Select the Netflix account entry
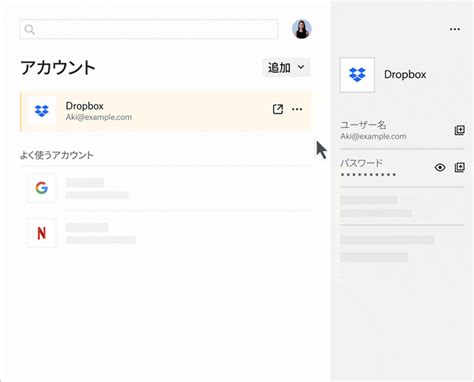The width and height of the screenshot is (474, 382). (x=166, y=233)
